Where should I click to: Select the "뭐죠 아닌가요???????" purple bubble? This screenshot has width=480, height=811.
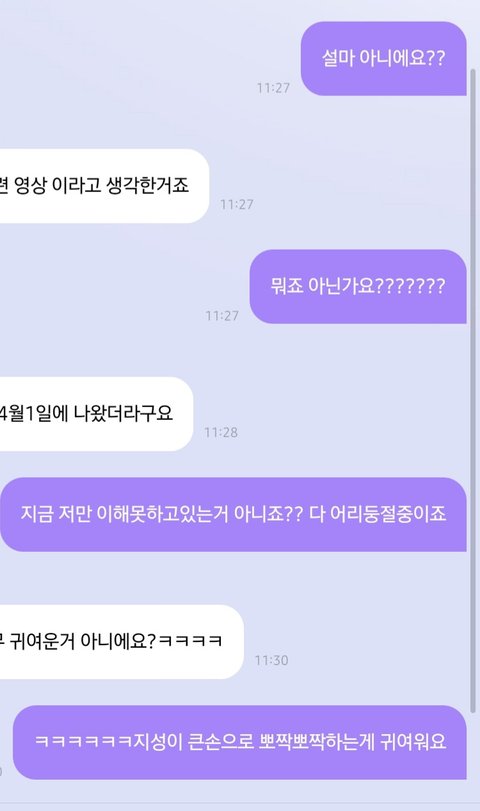pos(358,287)
